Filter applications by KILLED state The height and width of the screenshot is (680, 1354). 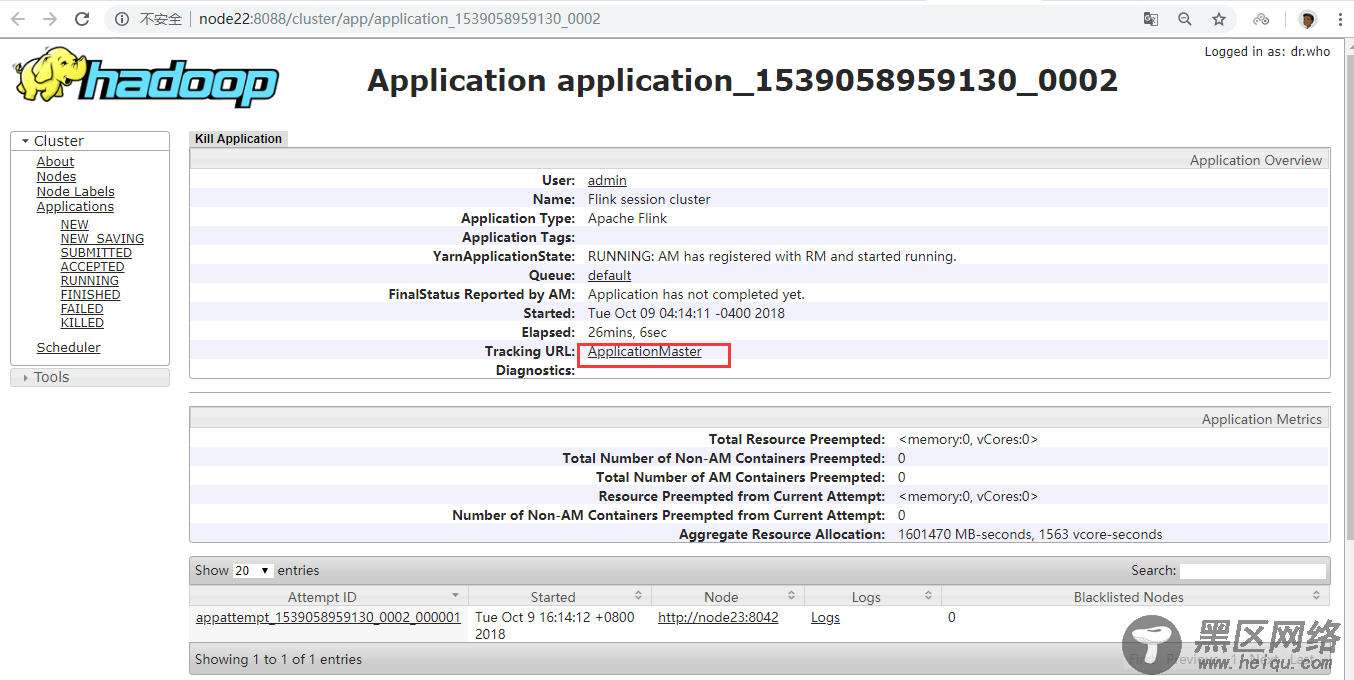[82, 323]
